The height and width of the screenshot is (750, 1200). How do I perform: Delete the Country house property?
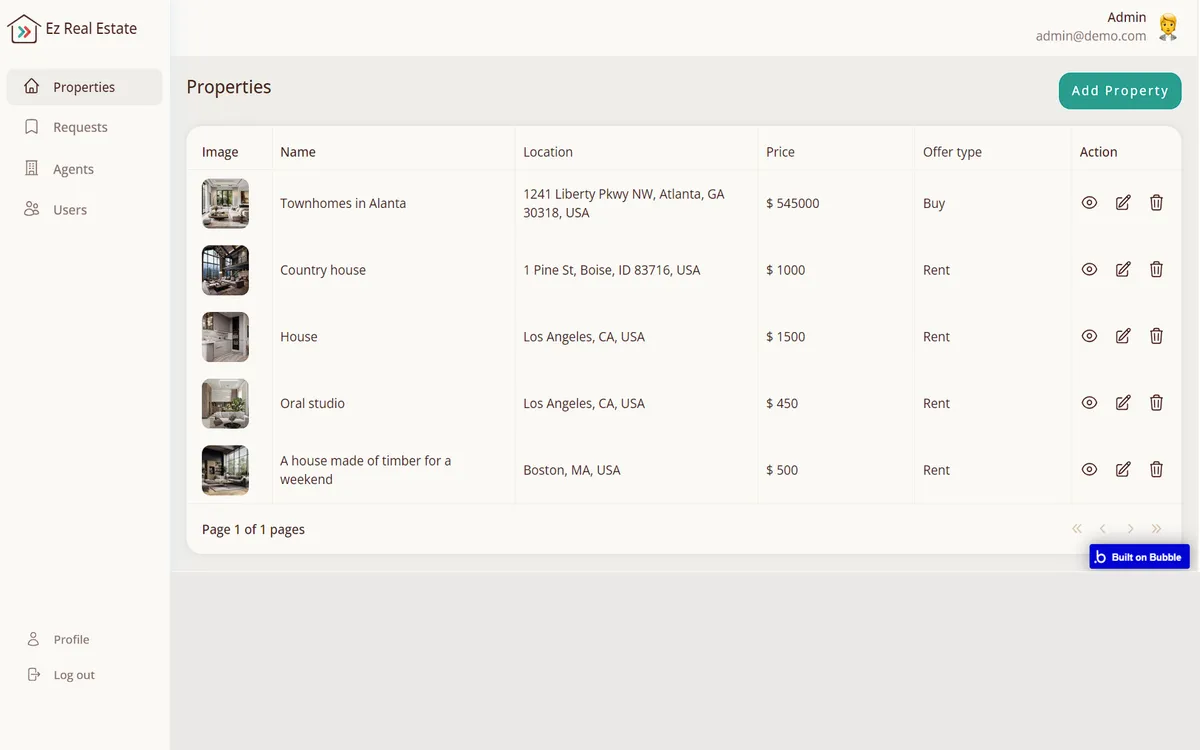[x=1156, y=270]
